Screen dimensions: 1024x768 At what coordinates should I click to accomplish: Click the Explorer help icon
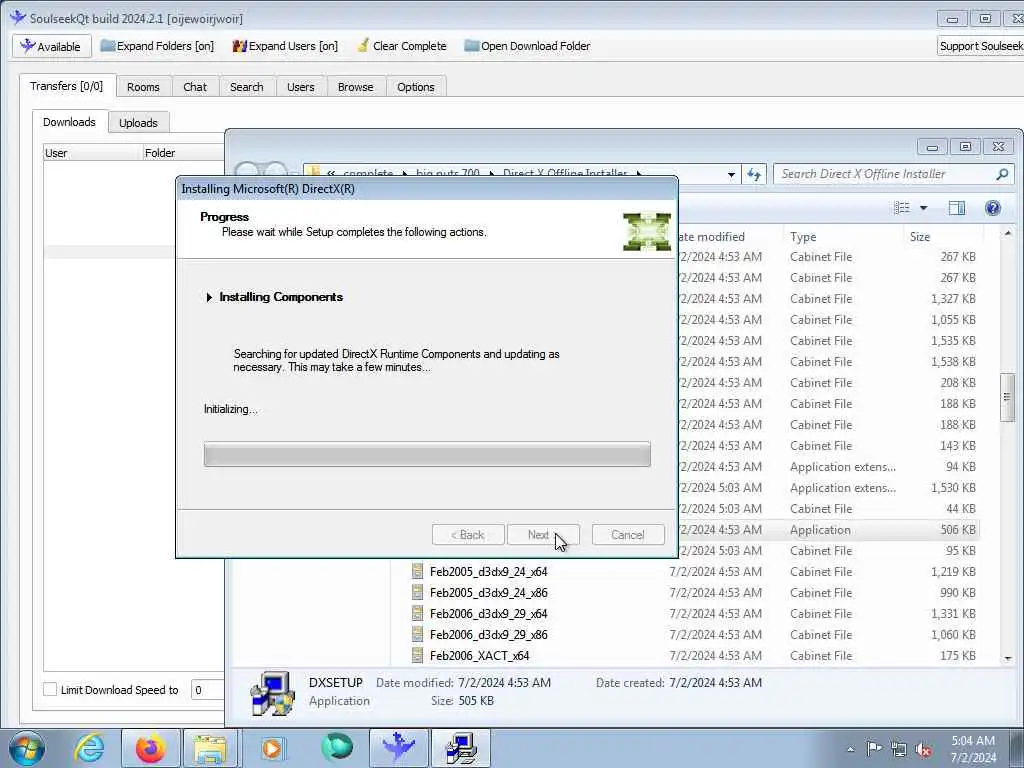click(993, 208)
